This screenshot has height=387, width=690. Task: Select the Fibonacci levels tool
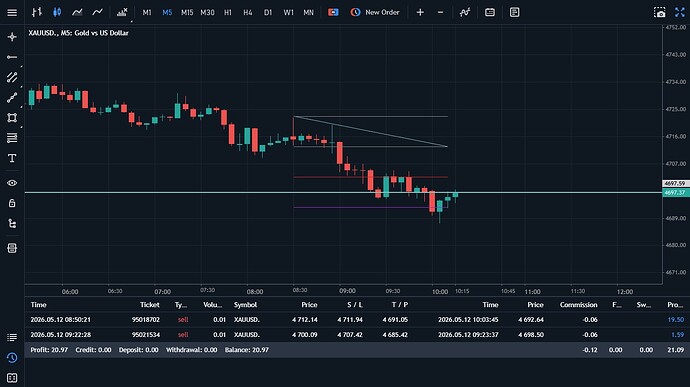12,138
